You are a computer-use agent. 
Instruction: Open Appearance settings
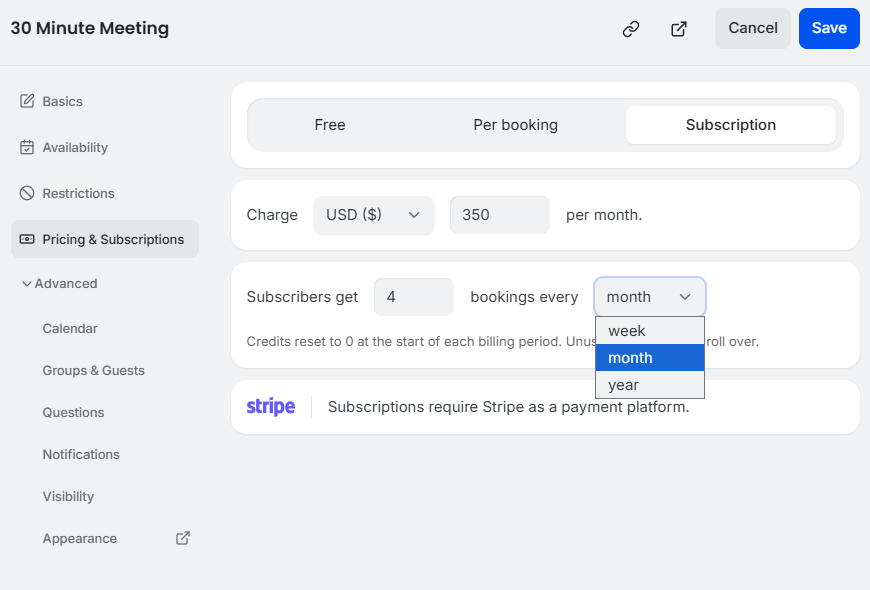click(x=79, y=538)
